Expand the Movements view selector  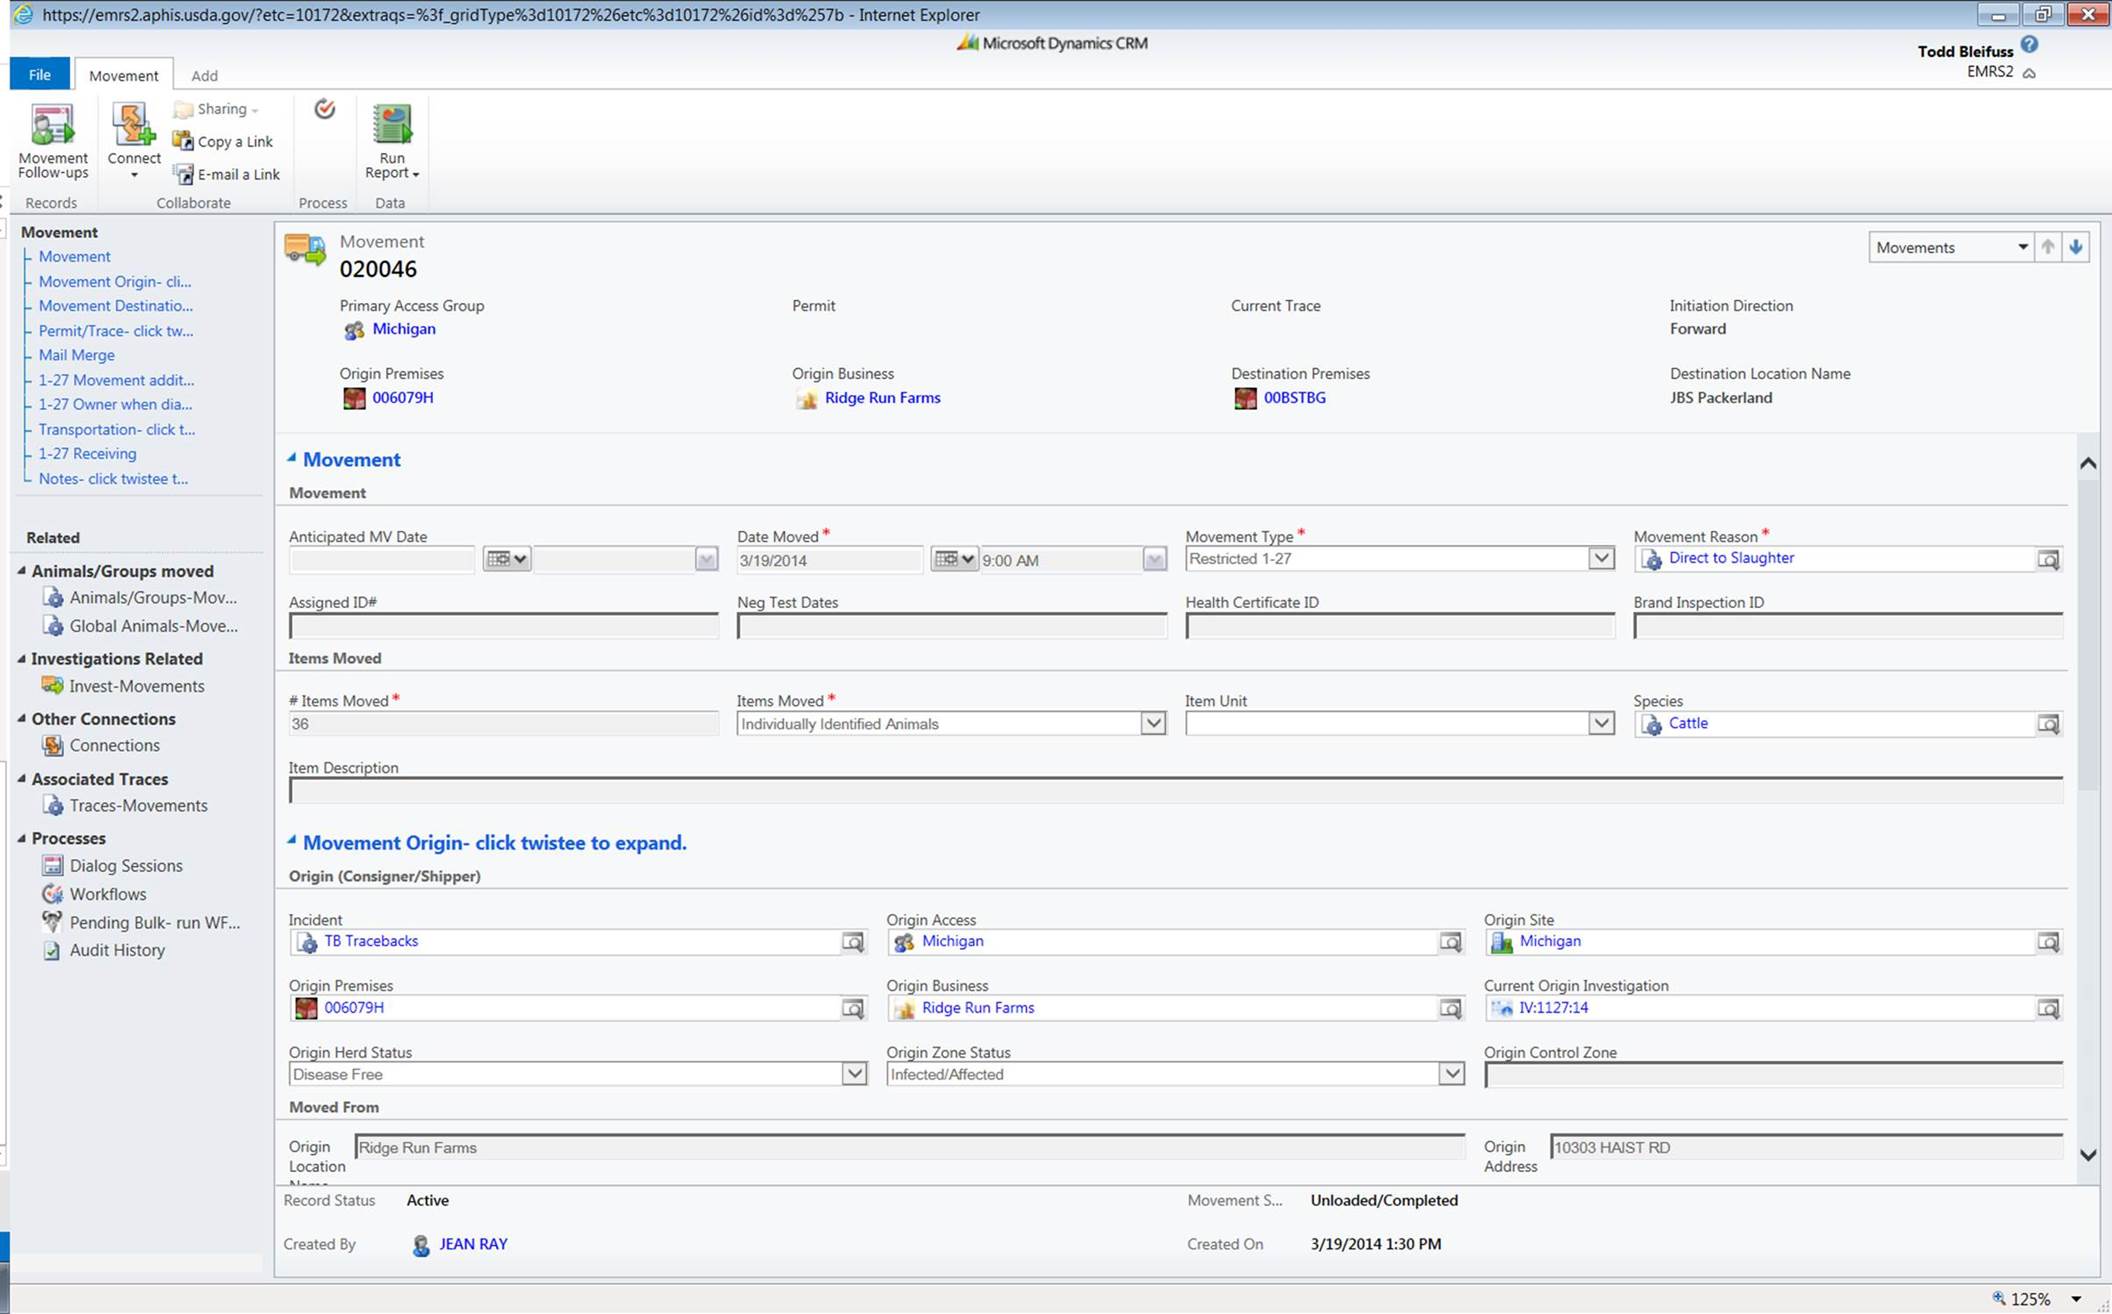tap(2021, 247)
